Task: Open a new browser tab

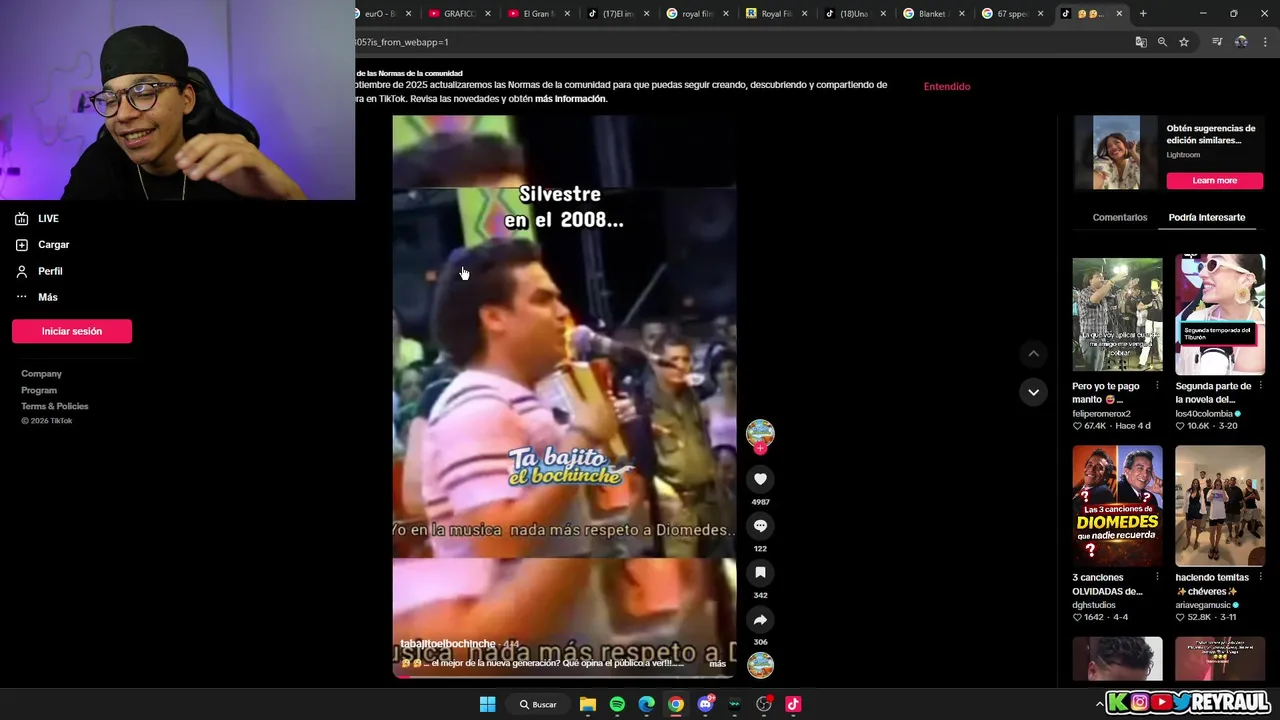Action: [x=1143, y=14]
